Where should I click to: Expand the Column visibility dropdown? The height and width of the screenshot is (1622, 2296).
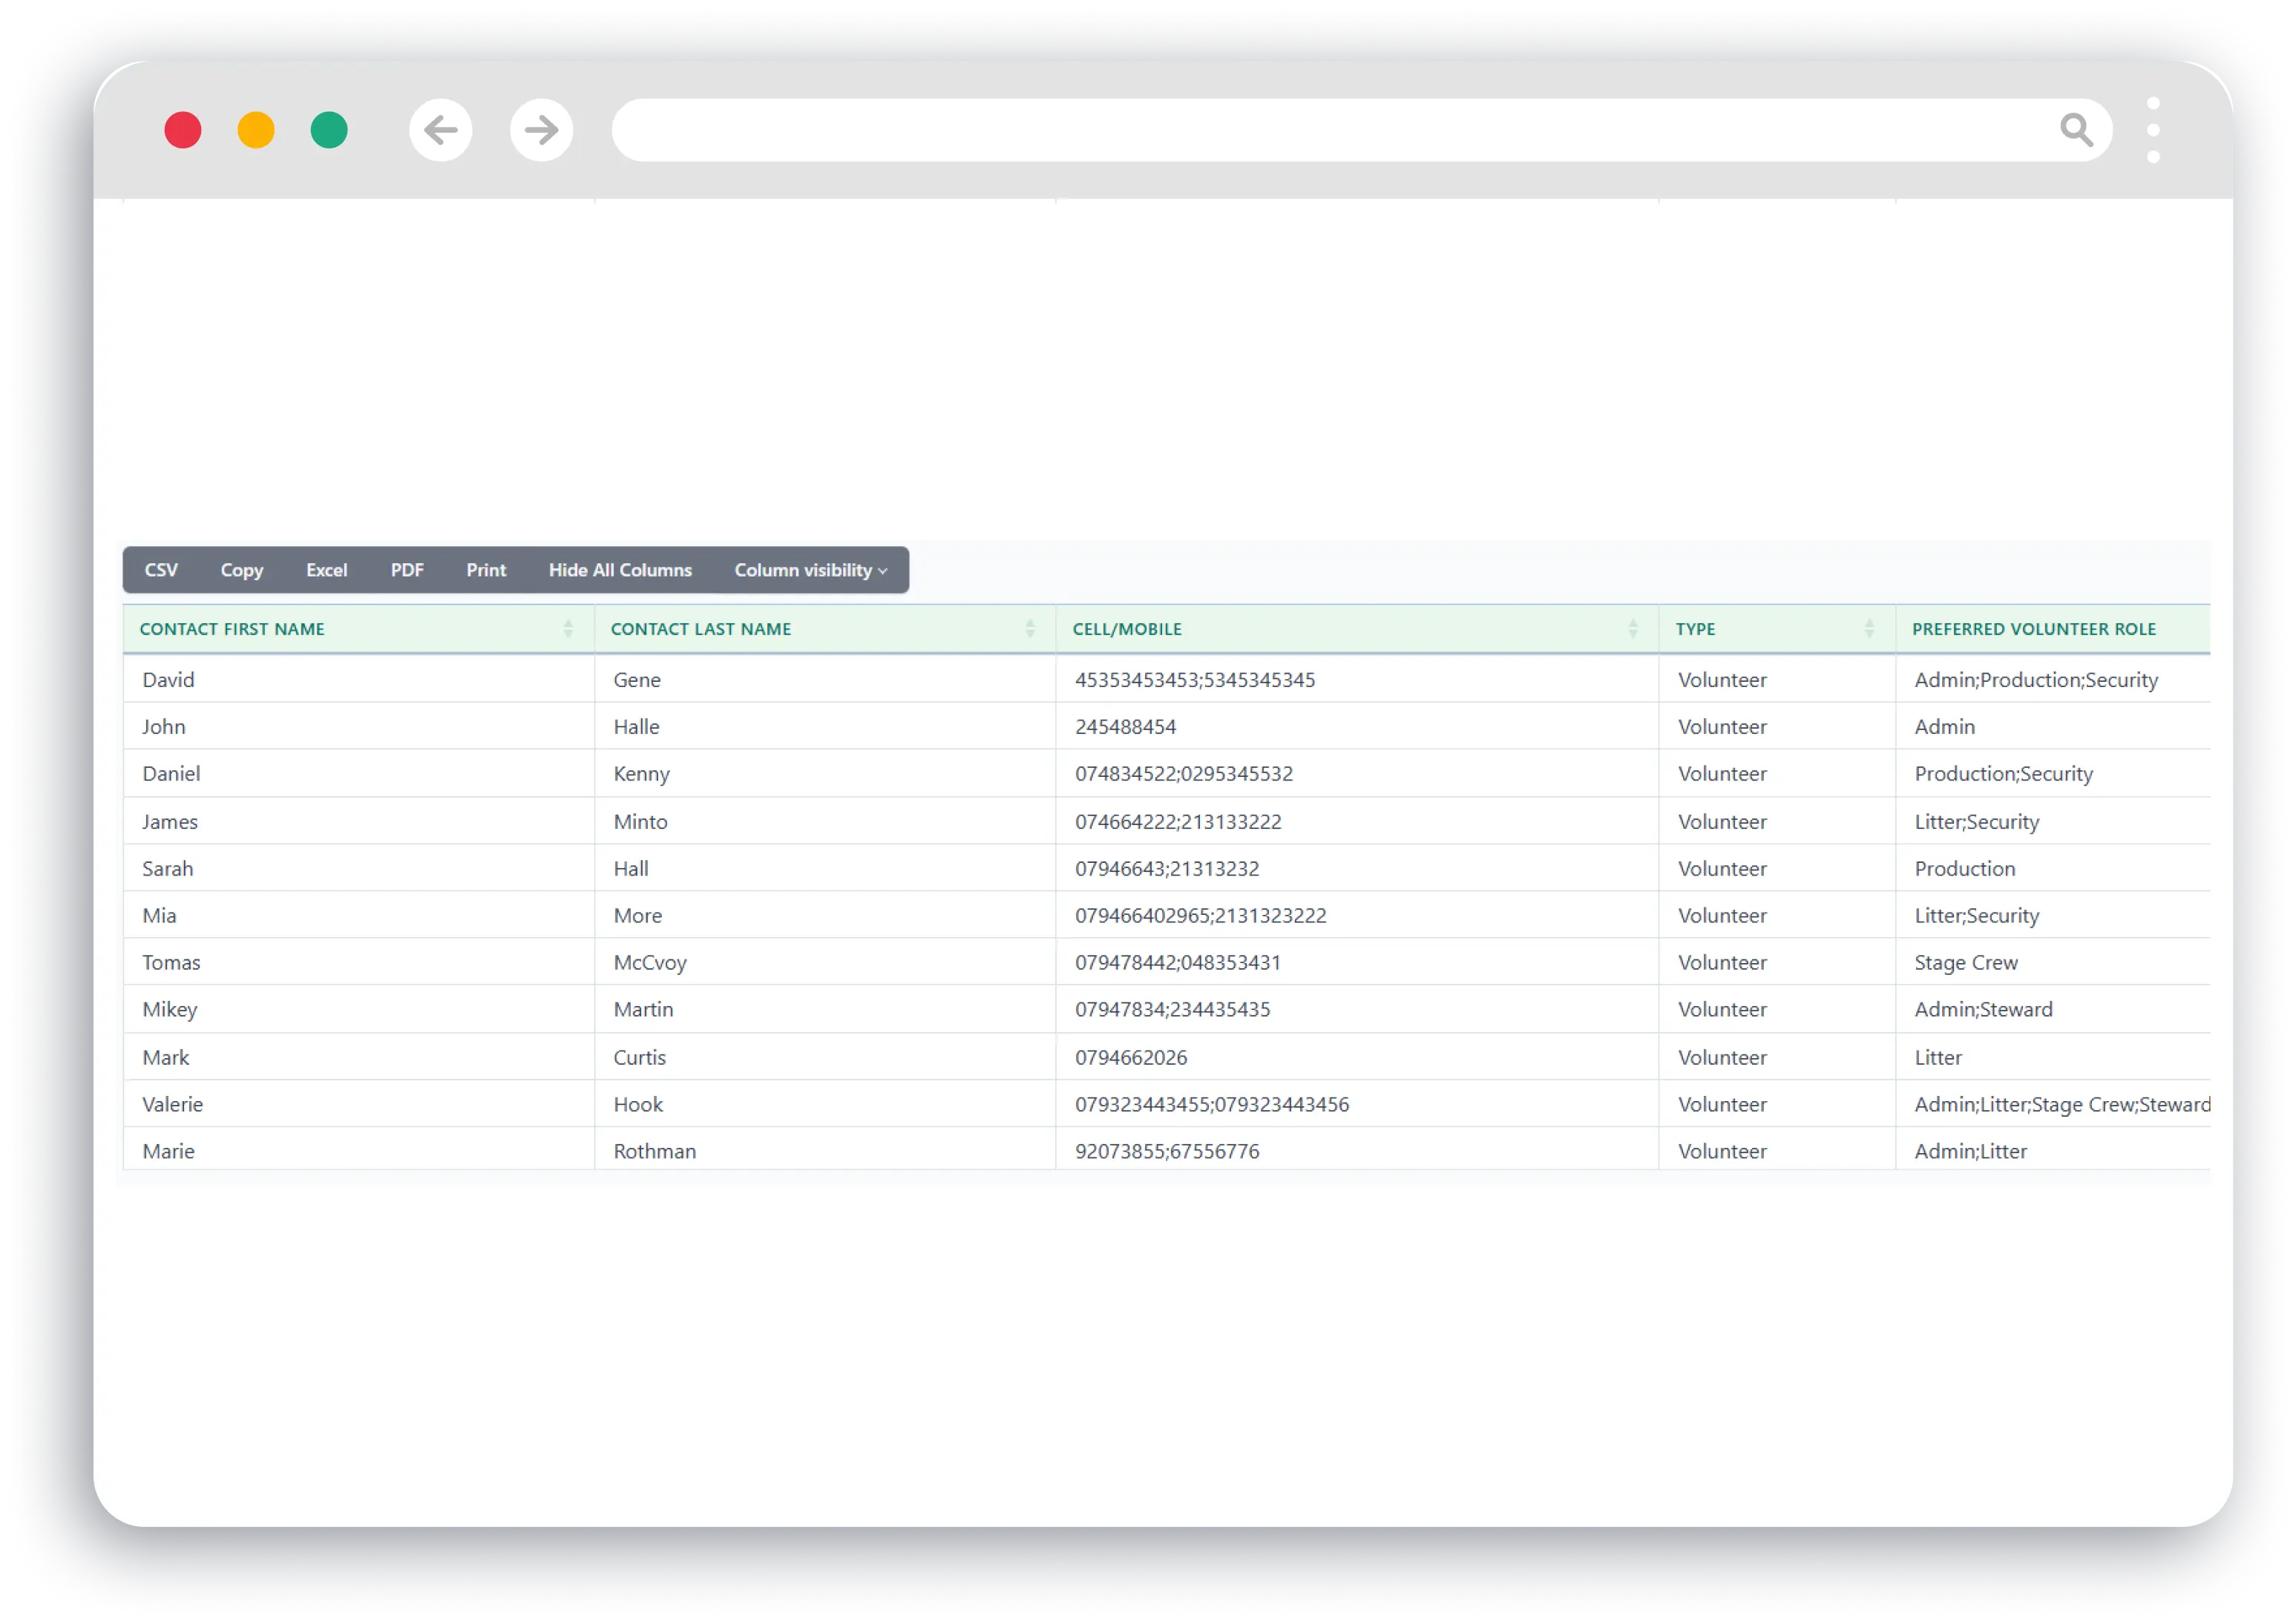[x=810, y=570]
